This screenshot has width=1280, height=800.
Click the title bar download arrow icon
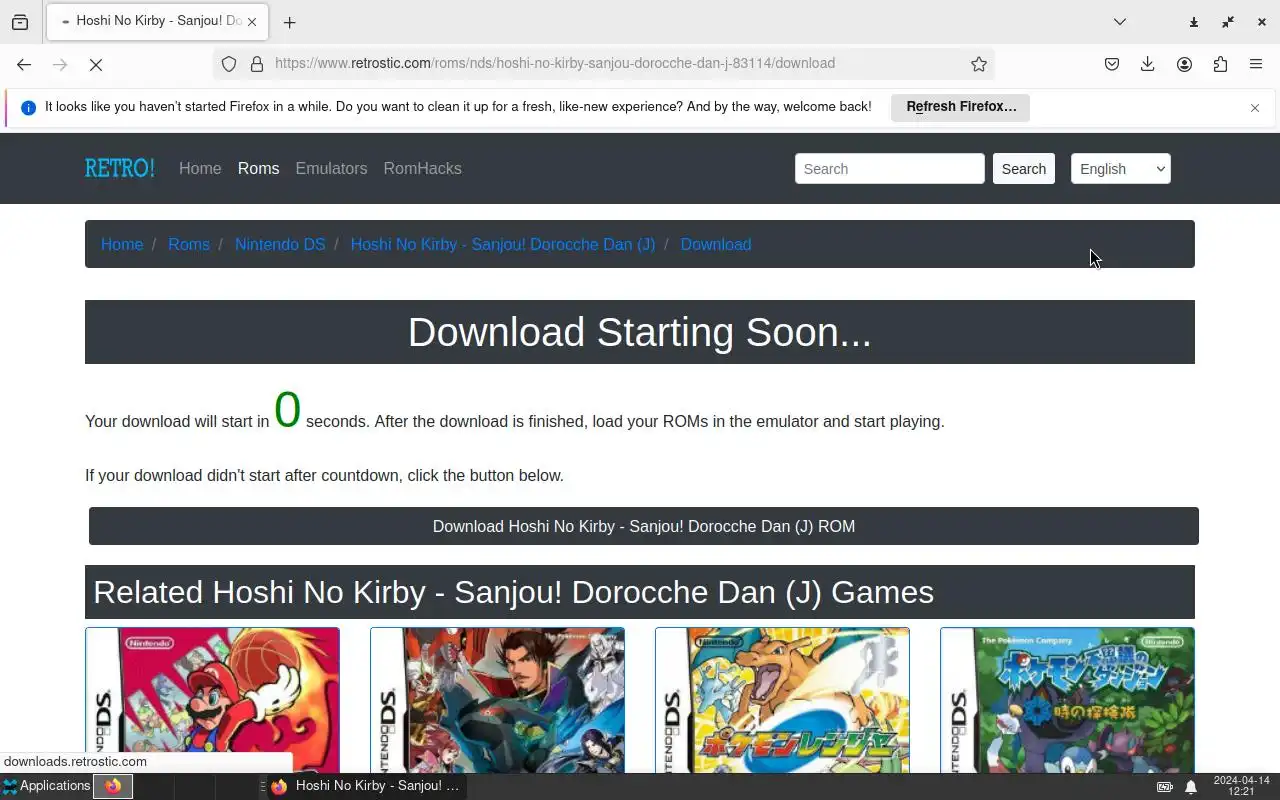tap(1194, 22)
